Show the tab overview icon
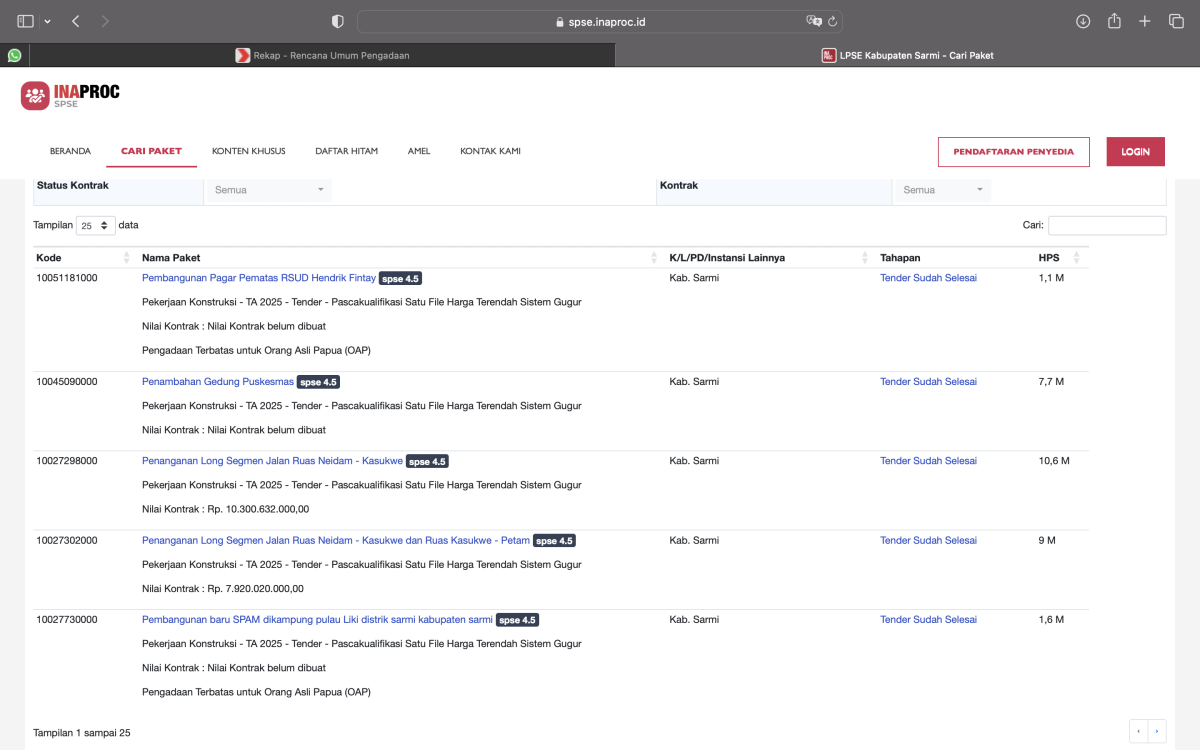 click(1176, 21)
